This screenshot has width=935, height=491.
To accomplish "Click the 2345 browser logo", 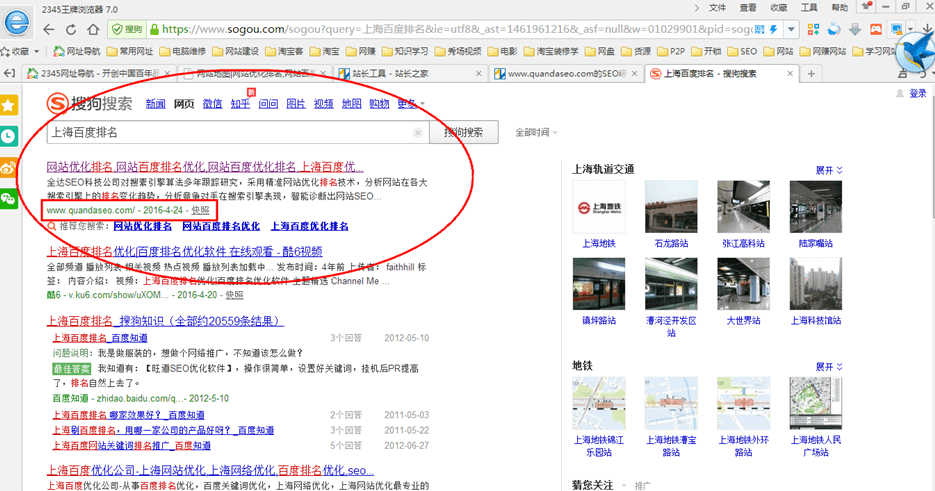I will pyautogui.click(x=17, y=23).
